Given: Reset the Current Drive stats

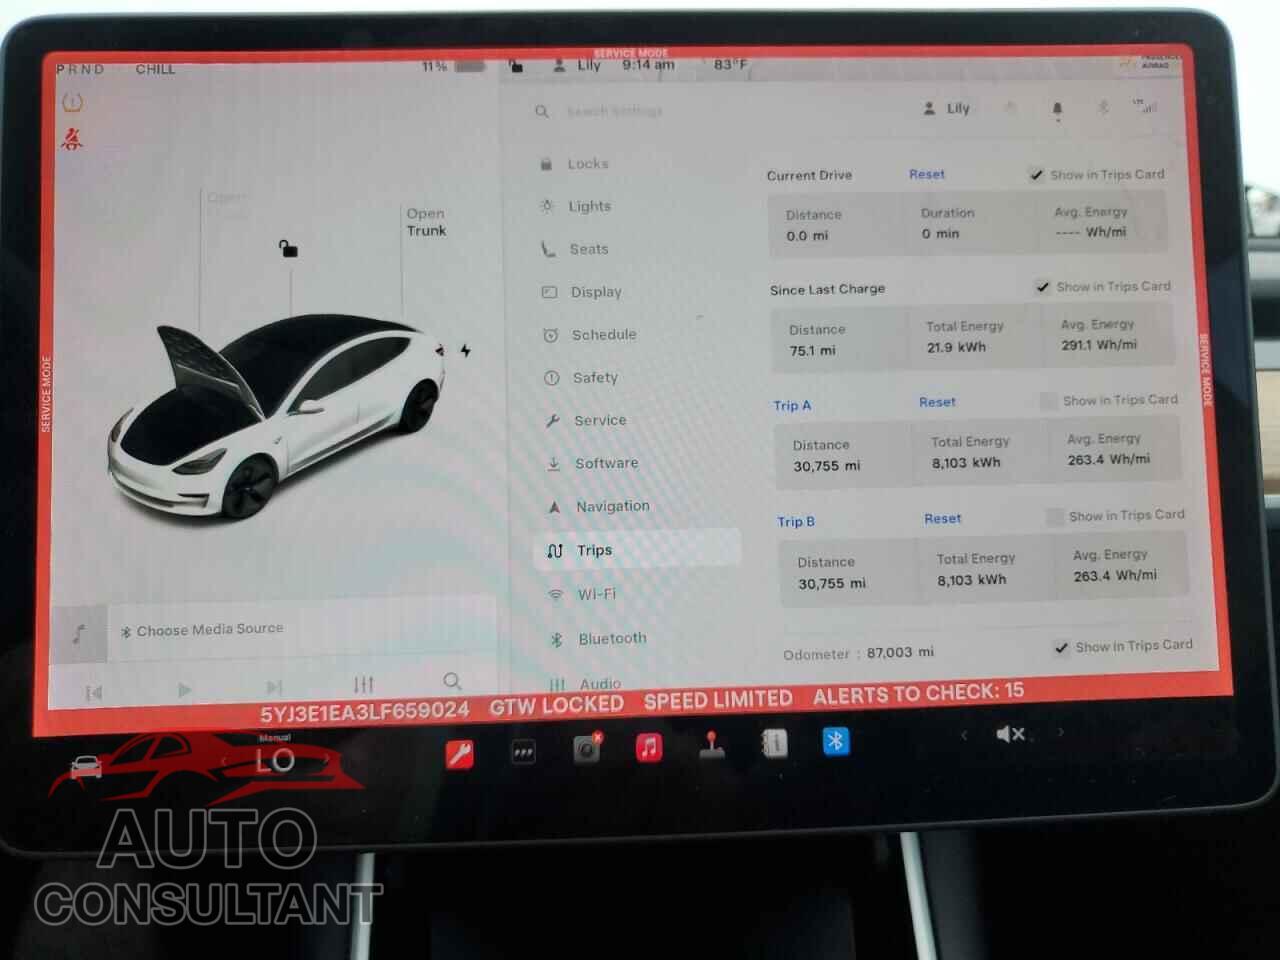Looking at the screenshot, I should point(927,174).
